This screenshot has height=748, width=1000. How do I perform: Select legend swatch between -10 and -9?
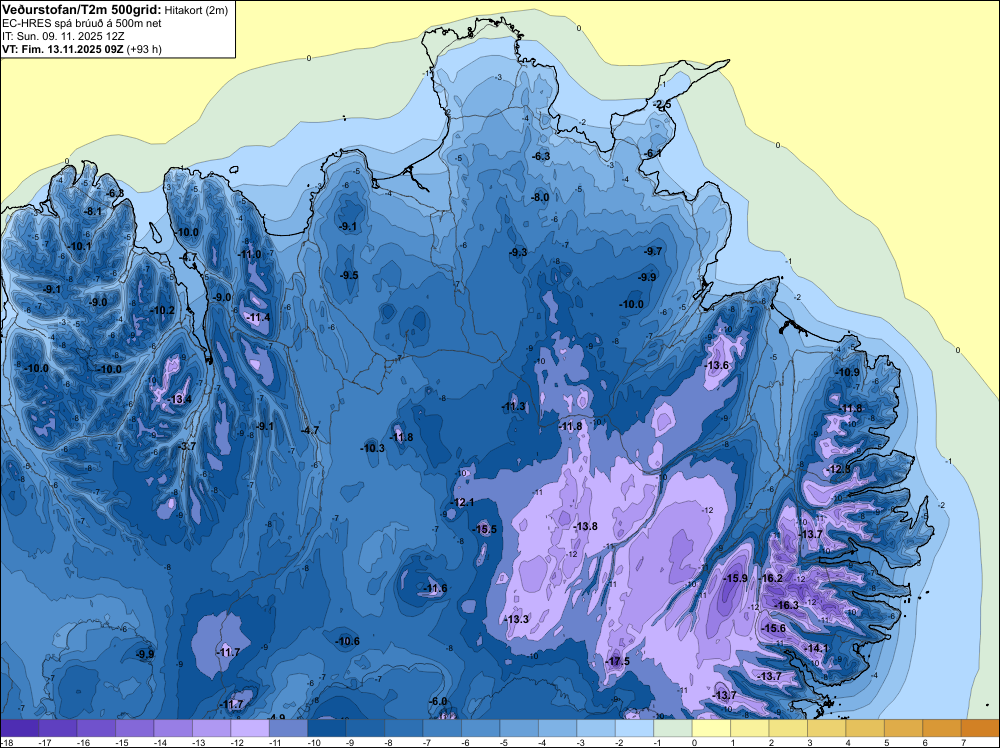tap(327, 728)
